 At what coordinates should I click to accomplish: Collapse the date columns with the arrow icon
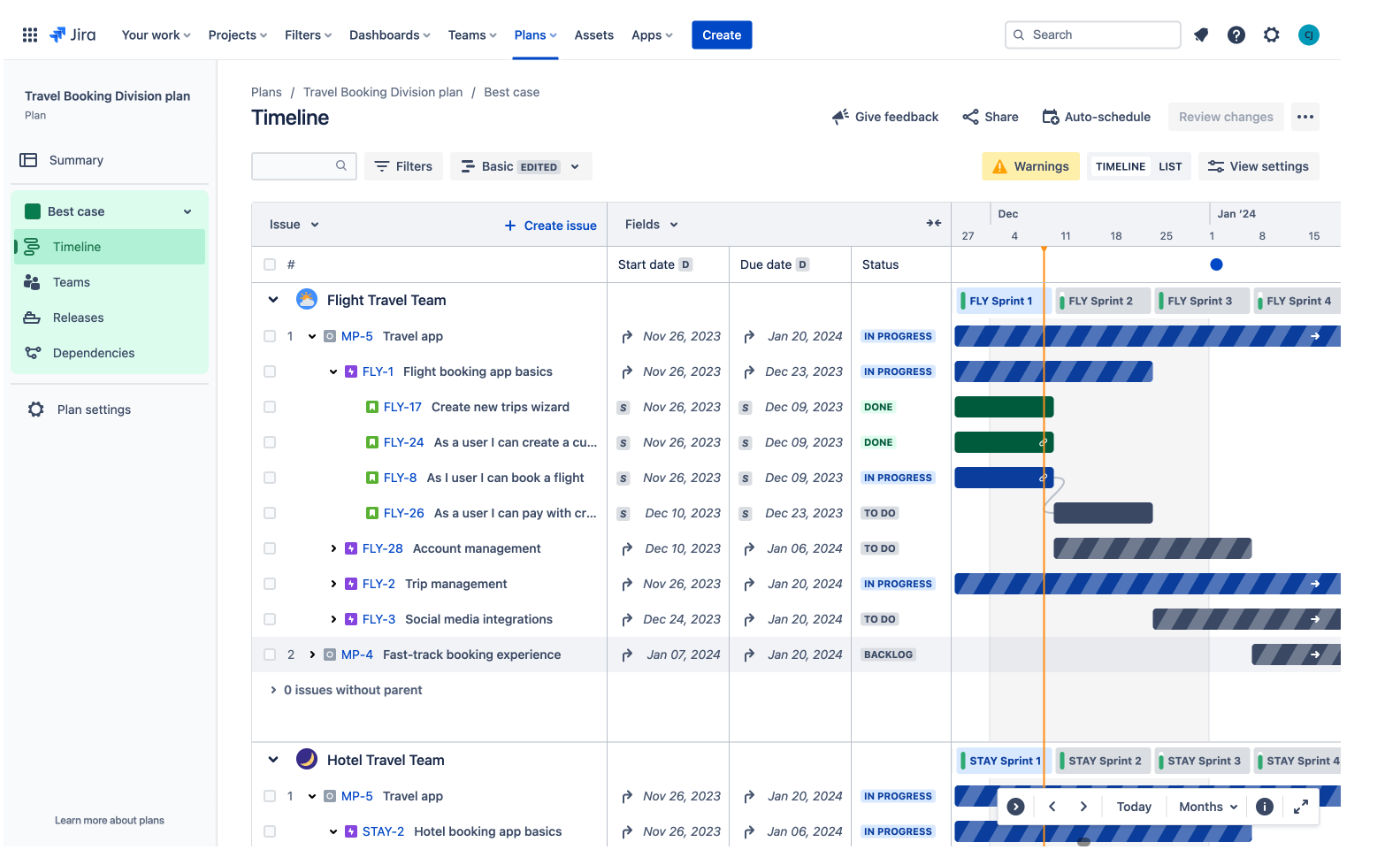(933, 223)
